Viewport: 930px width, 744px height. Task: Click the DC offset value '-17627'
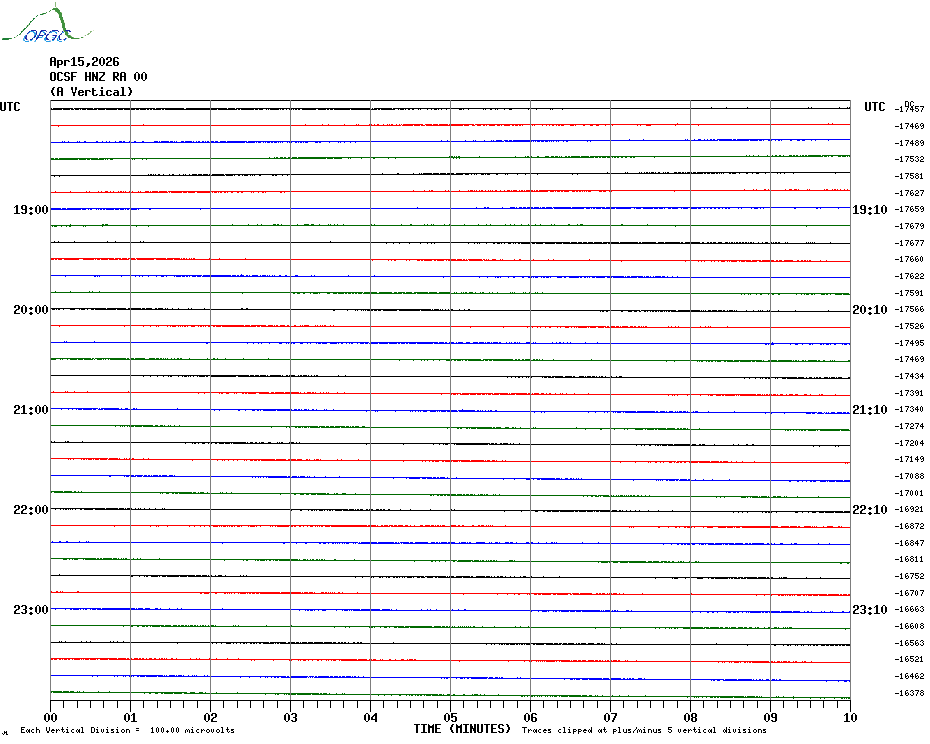click(910, 193)
